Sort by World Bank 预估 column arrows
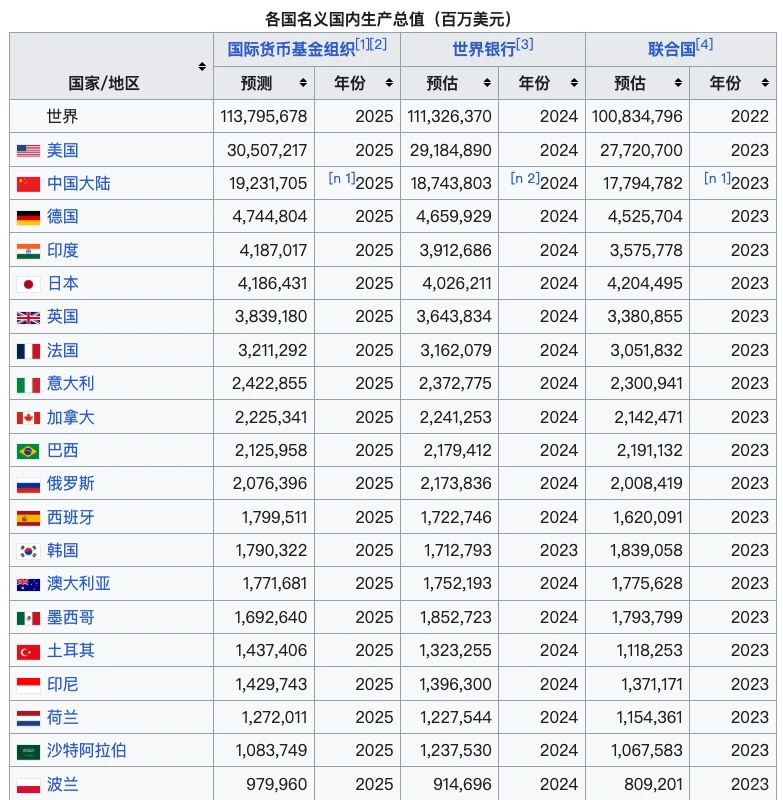The image size is (783, 800). (487, 83)
